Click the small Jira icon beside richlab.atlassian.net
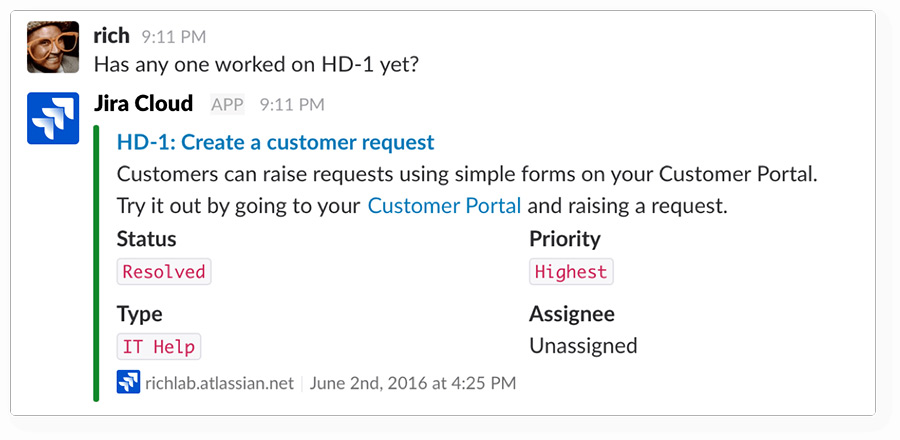 pos(129,382)
